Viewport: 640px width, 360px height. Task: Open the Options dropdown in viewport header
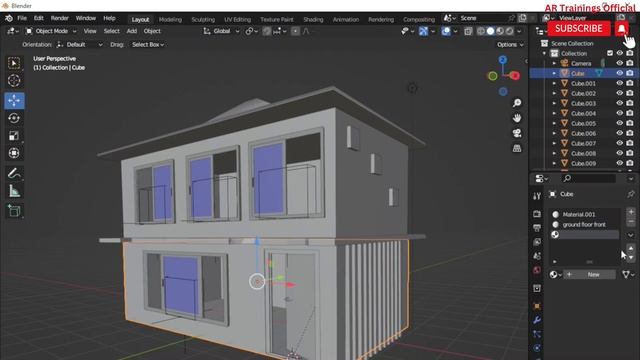pyautogui.click(x=510, y=44)
